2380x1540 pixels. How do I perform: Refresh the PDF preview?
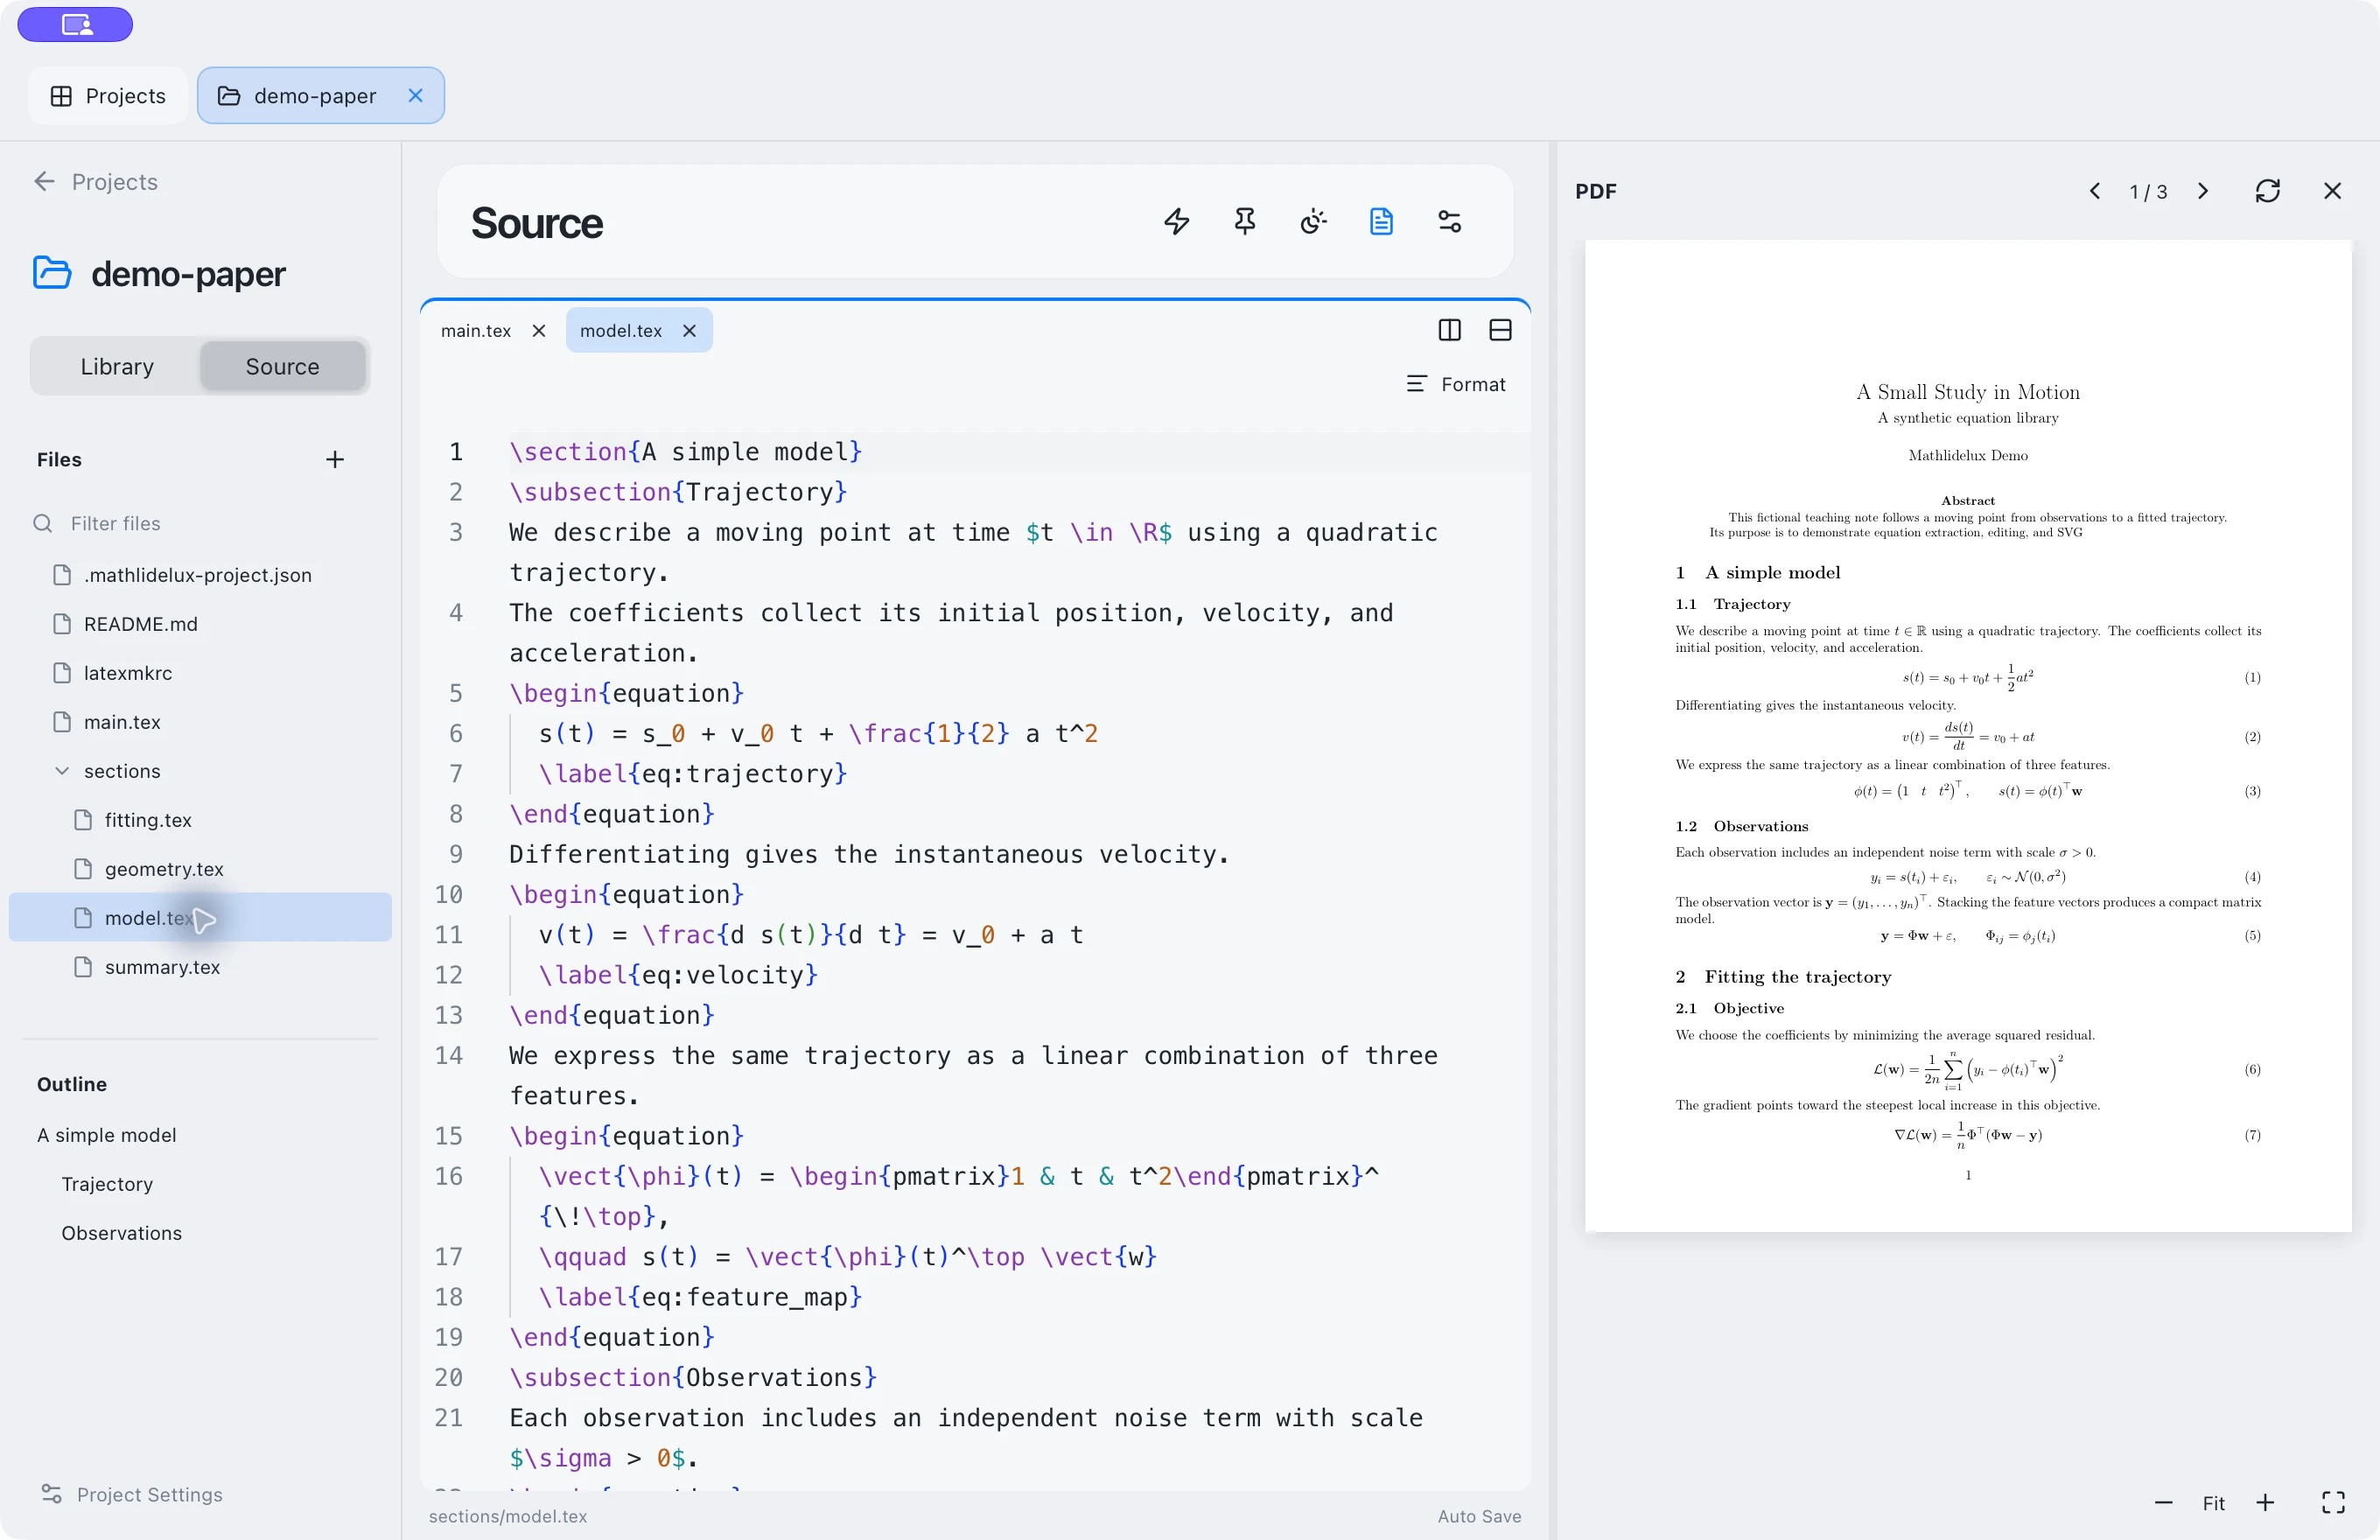(x=2268, y=191)
